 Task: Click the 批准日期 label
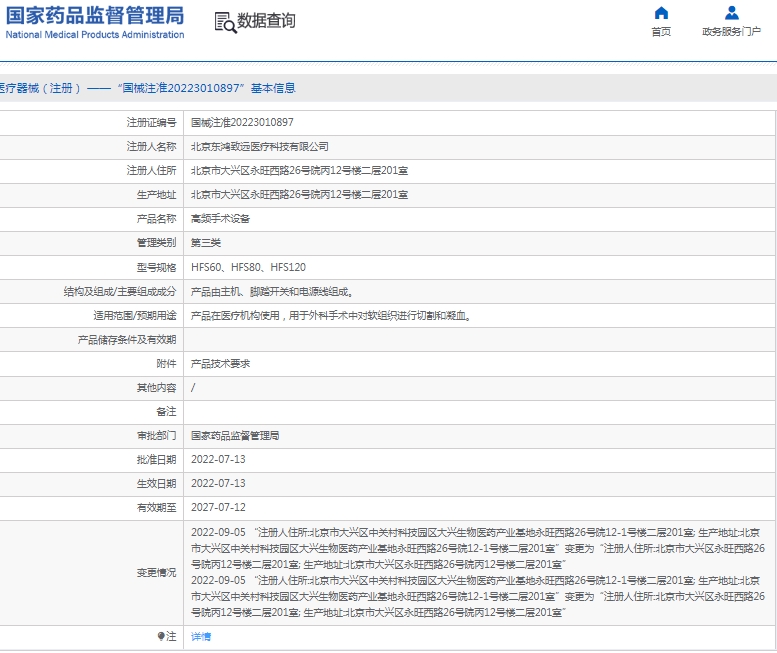pyautogui.click(x=156, y=459)
